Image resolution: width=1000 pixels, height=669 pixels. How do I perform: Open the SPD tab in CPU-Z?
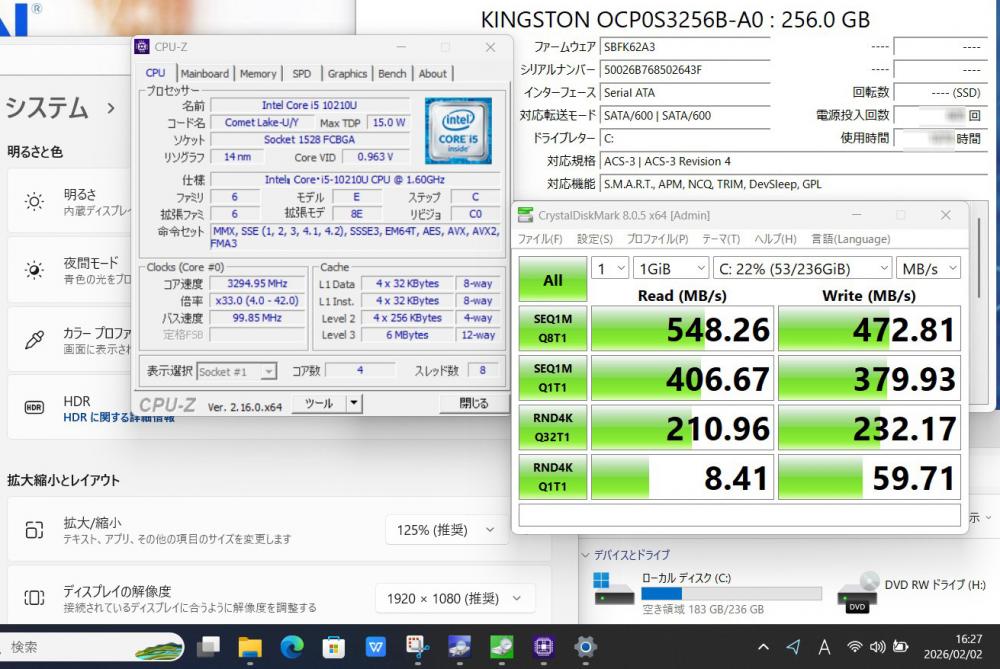point(302,73)
